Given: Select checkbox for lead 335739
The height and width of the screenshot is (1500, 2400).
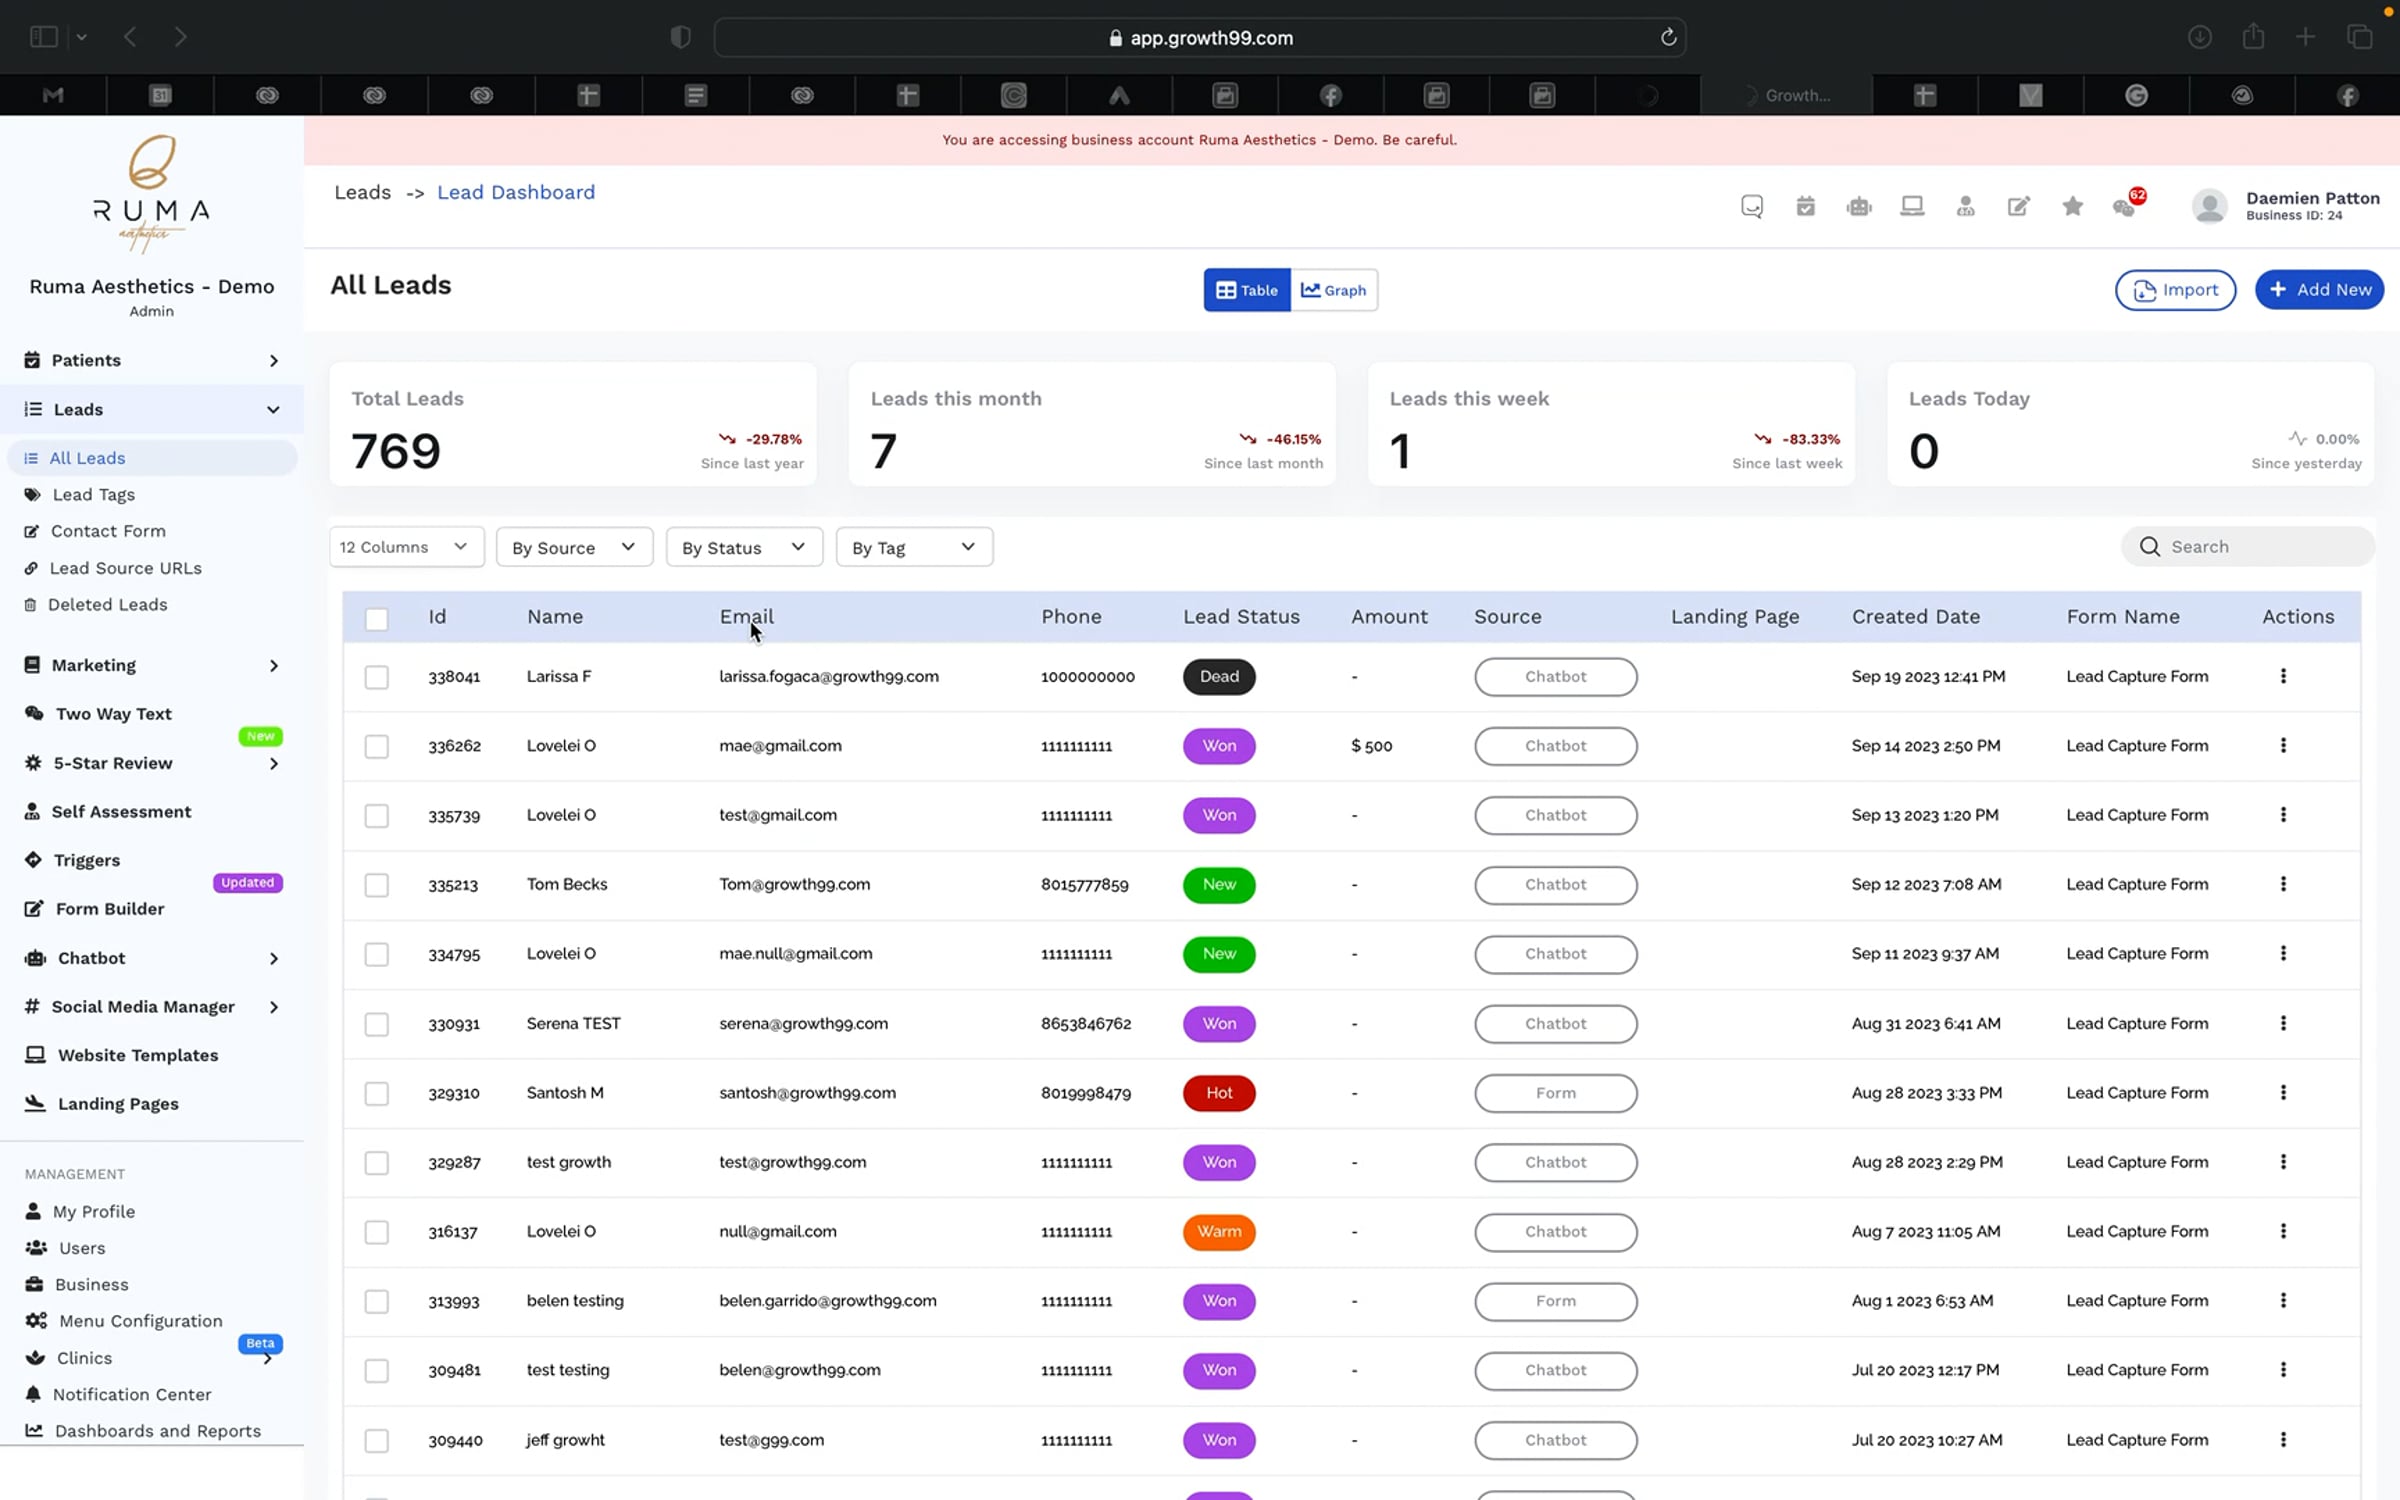Looking at the screenshot, I should (377, 817).
